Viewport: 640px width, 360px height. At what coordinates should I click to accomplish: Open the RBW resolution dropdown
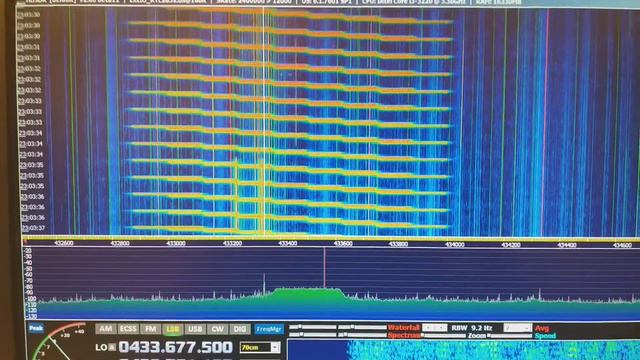coord(435,328)
